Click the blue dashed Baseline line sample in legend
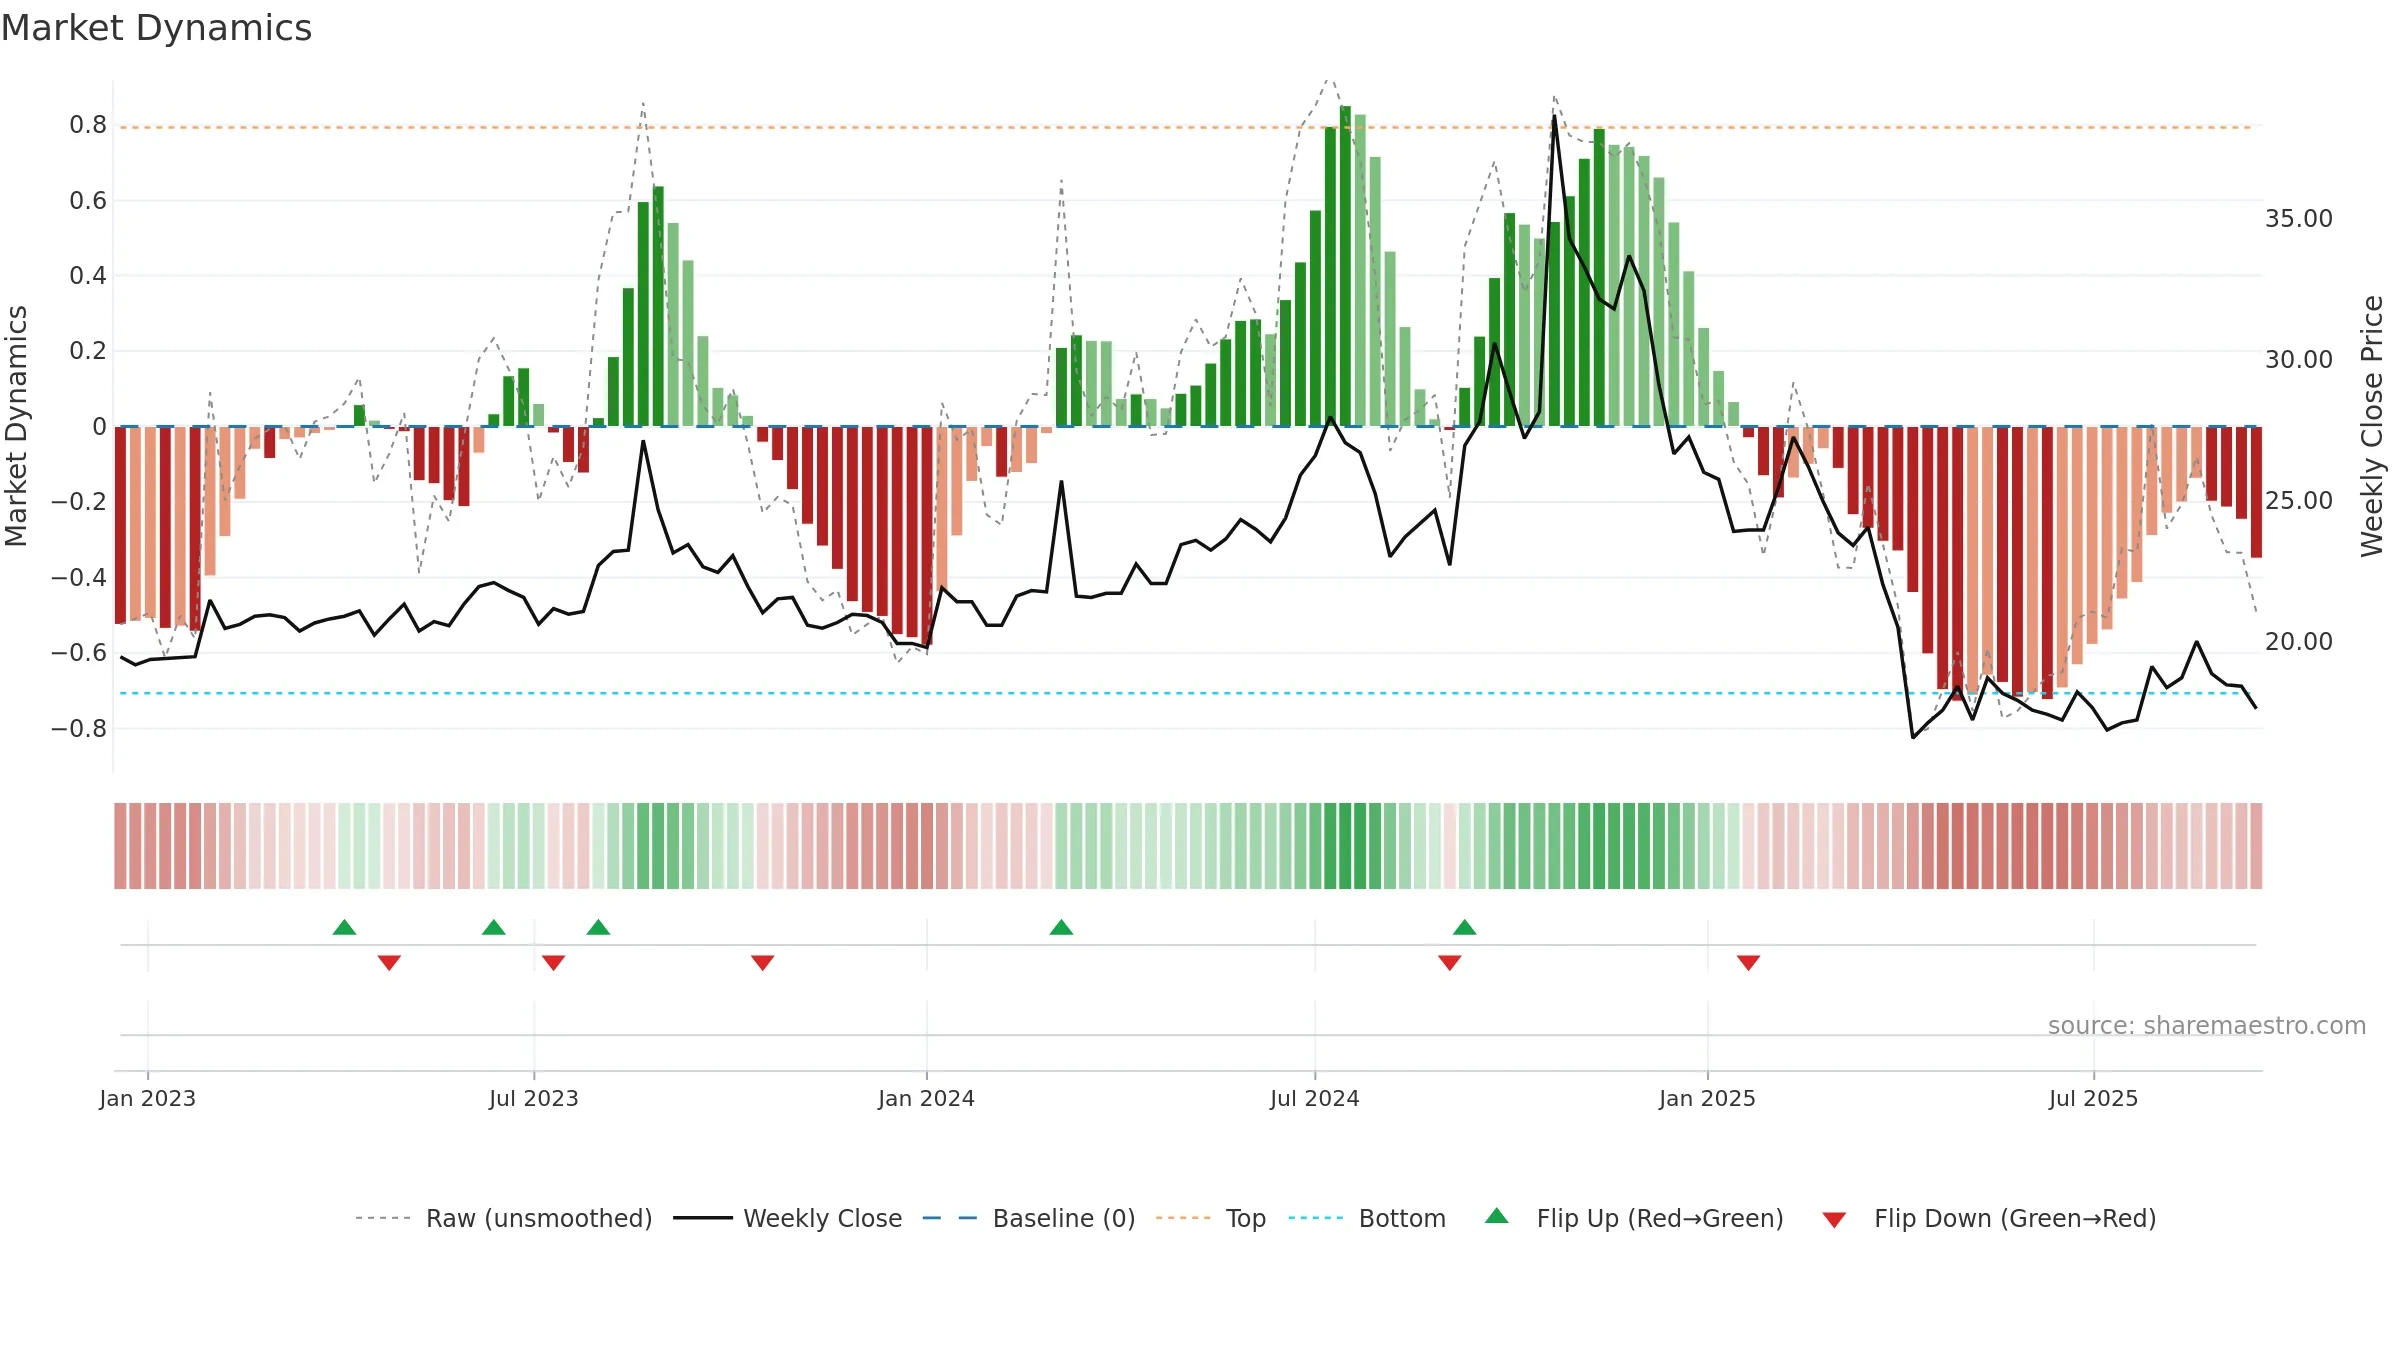This screenshot has height=1350, width=2400. 950,1218
